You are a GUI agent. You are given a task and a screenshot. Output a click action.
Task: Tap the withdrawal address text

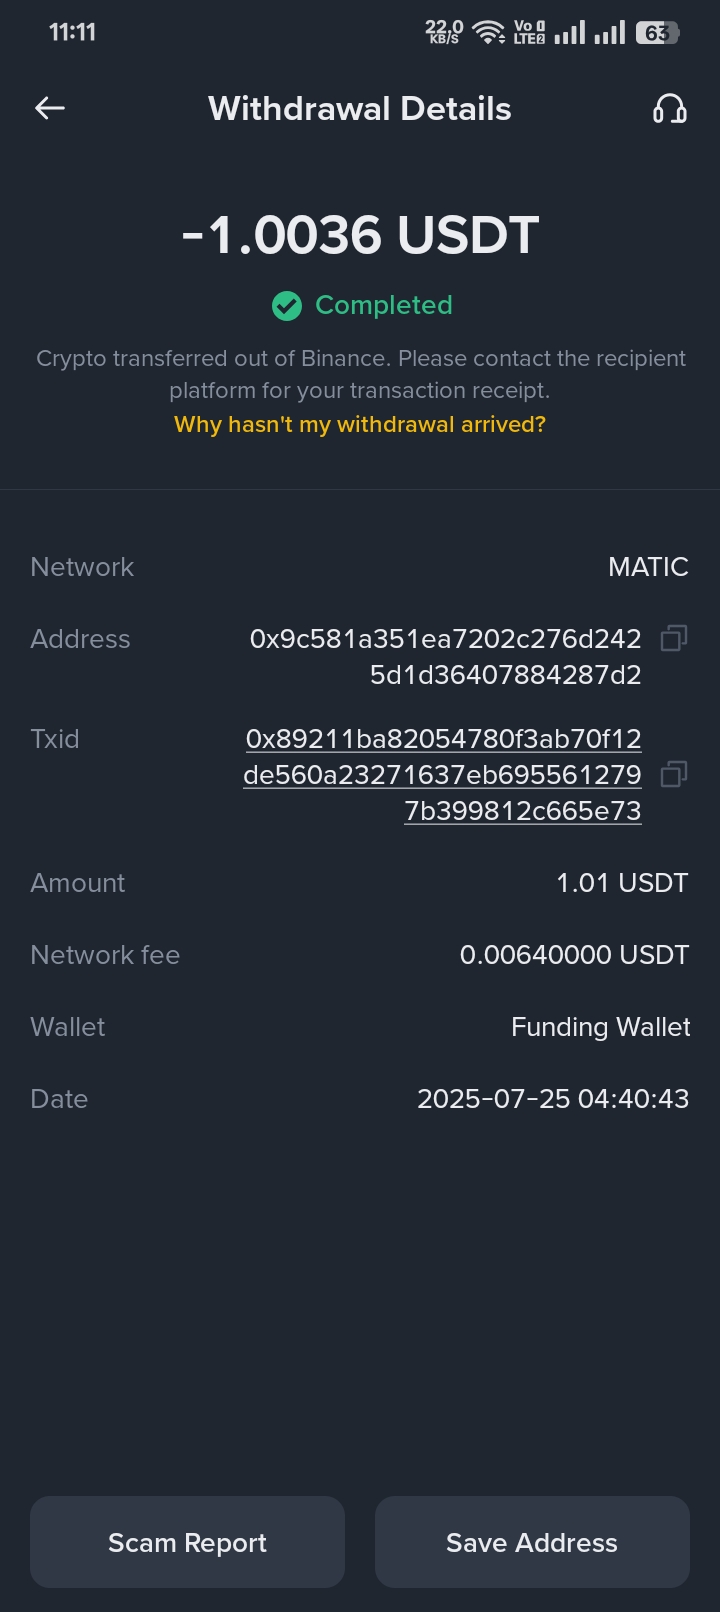(445, 657)
